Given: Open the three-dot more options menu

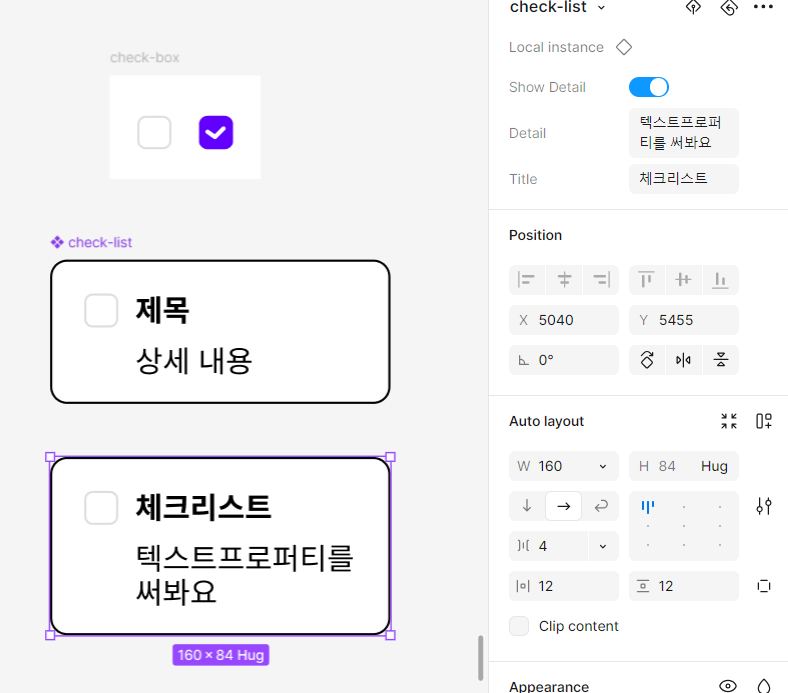Looking at the screenshot, I should [763, 7].
